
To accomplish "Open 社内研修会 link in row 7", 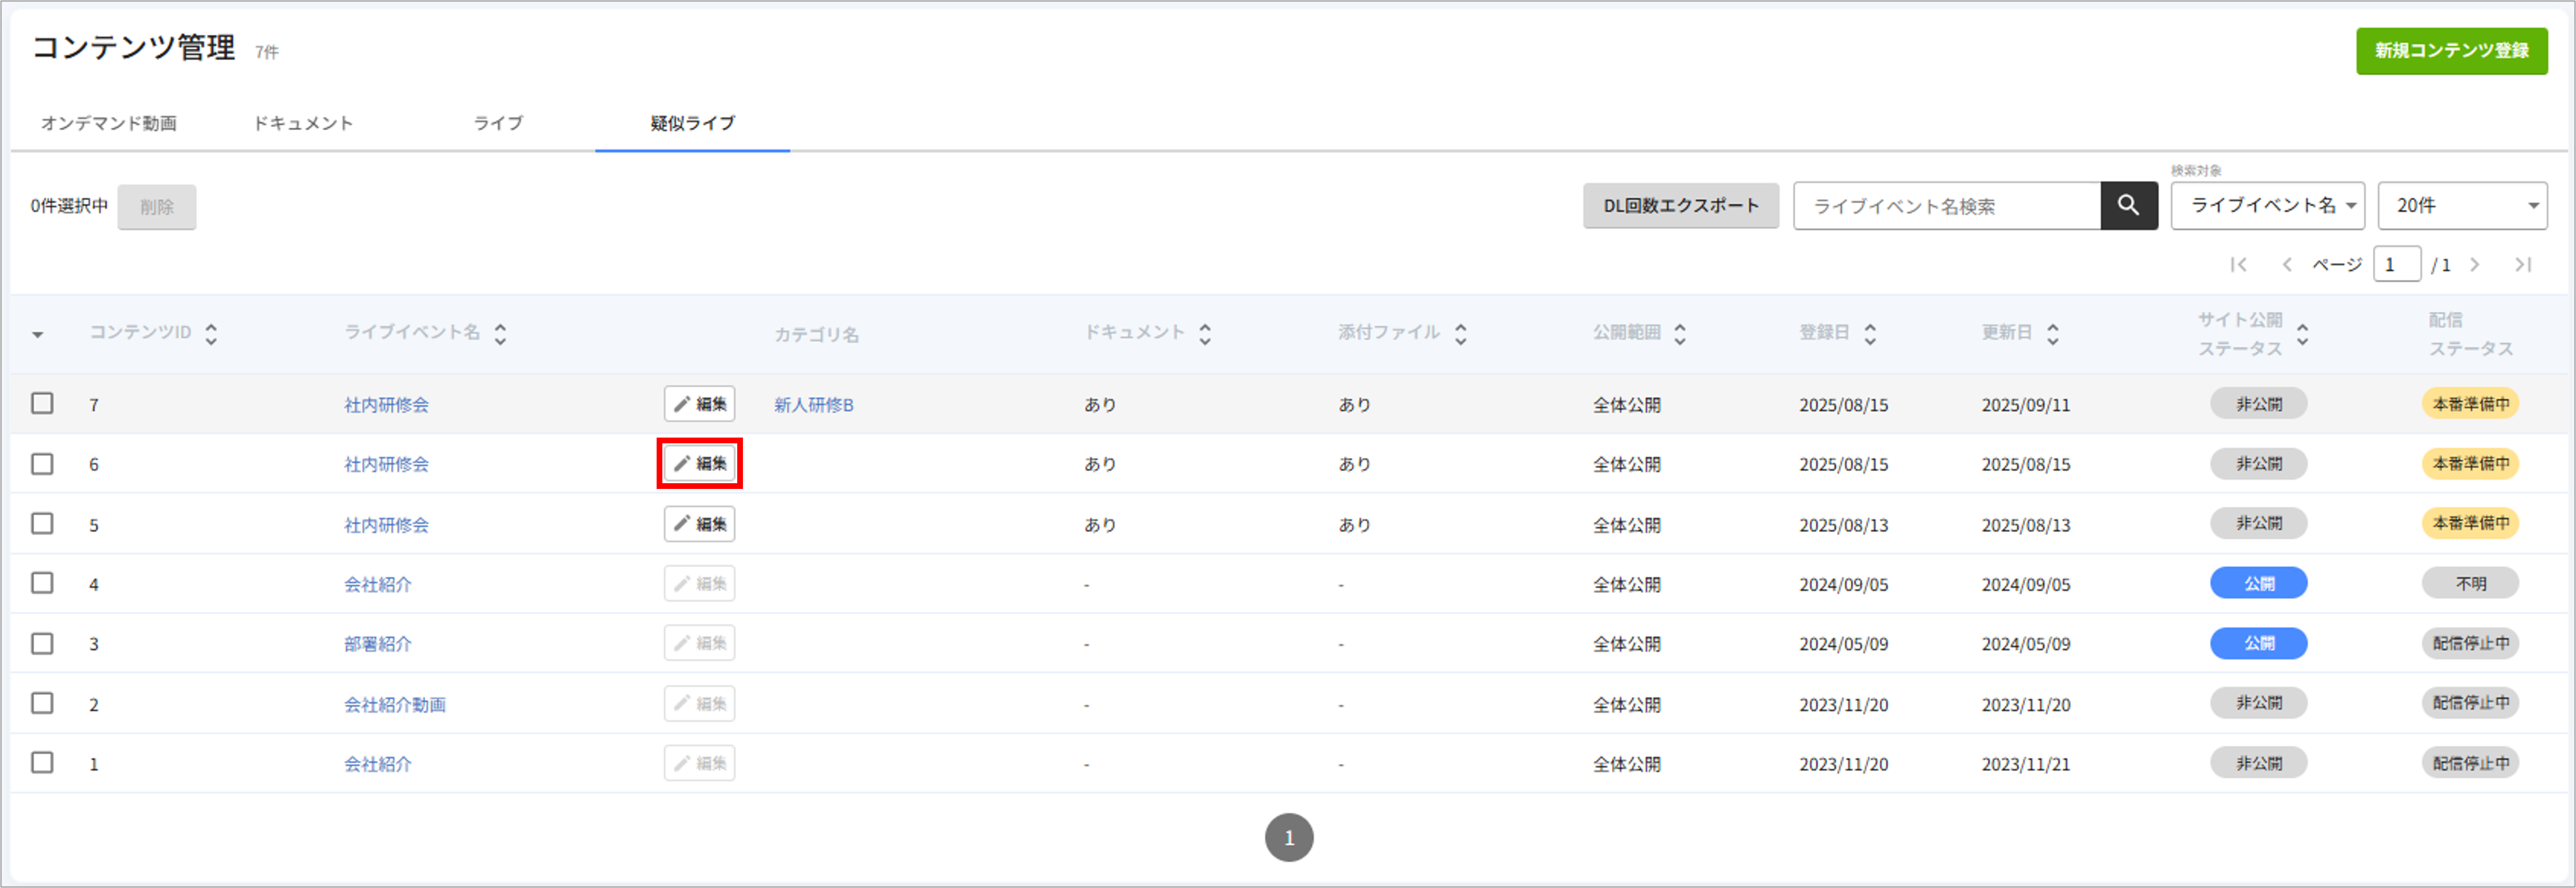I will click(386, 405).
